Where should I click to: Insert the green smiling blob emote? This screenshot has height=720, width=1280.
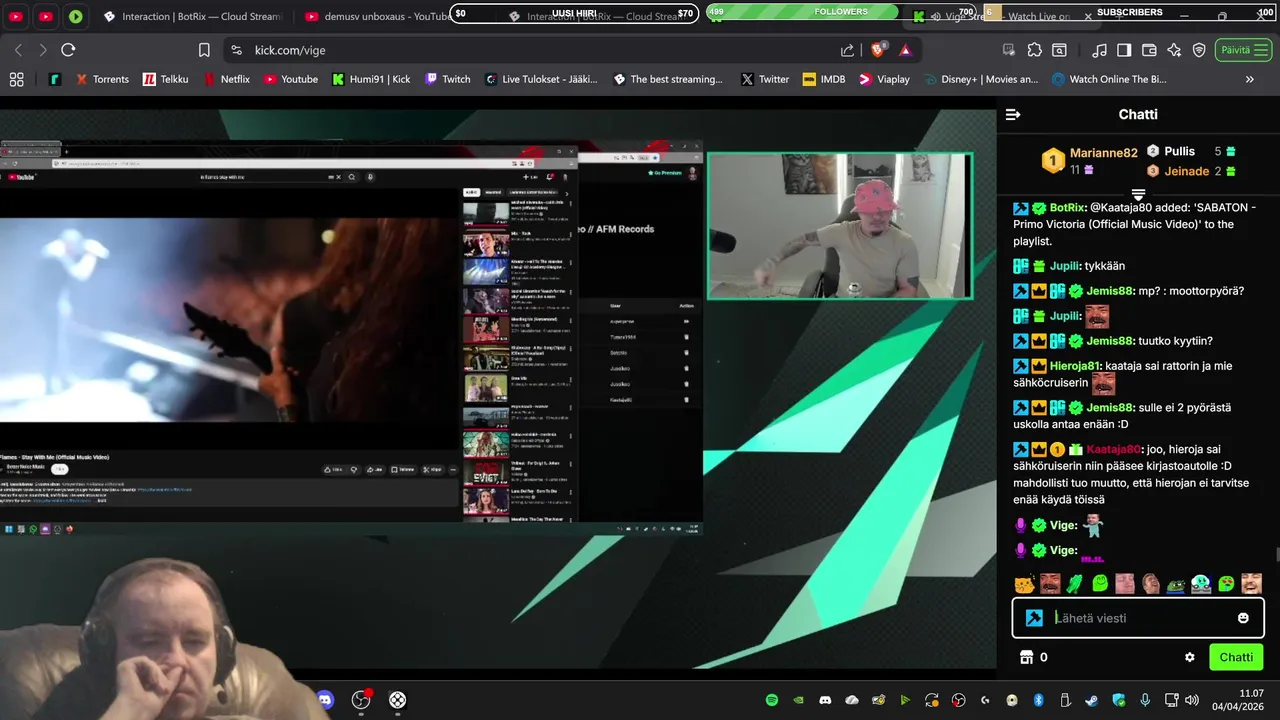pos(1100,584)
